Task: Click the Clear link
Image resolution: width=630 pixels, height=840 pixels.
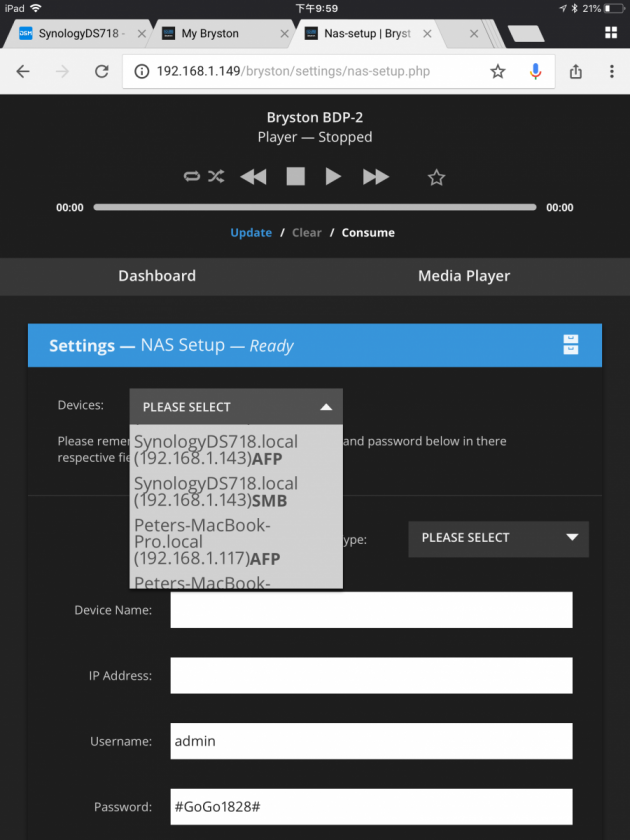Action: coord(306,233)
